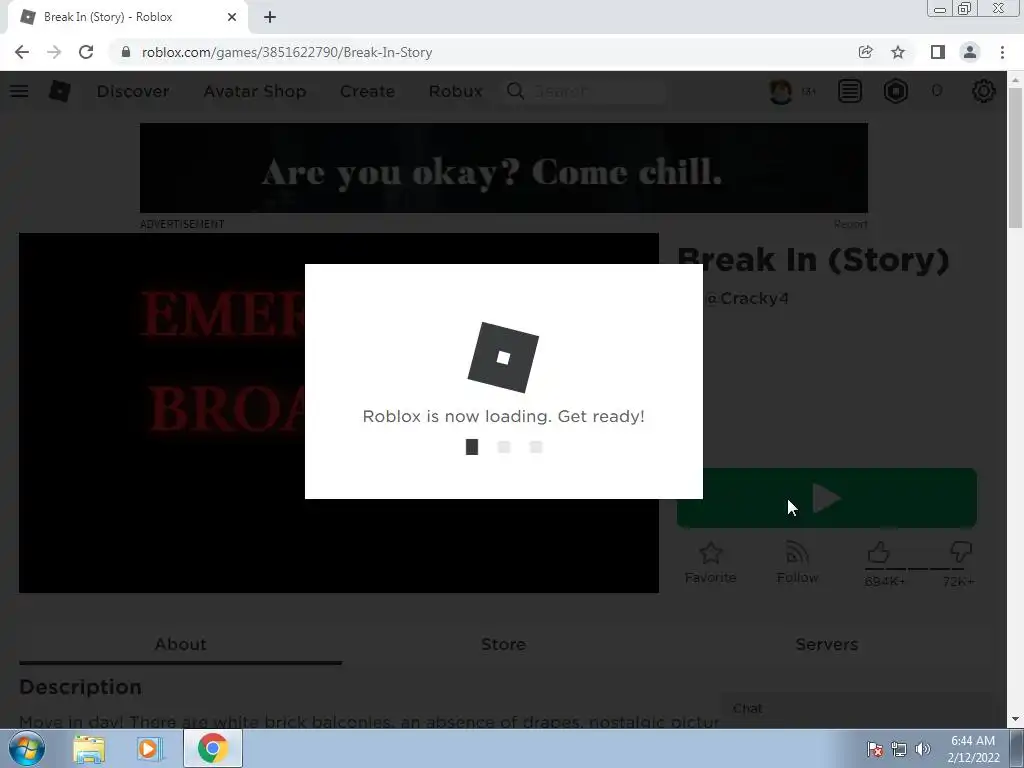Share this page from address bar

[x=865, y=52]
